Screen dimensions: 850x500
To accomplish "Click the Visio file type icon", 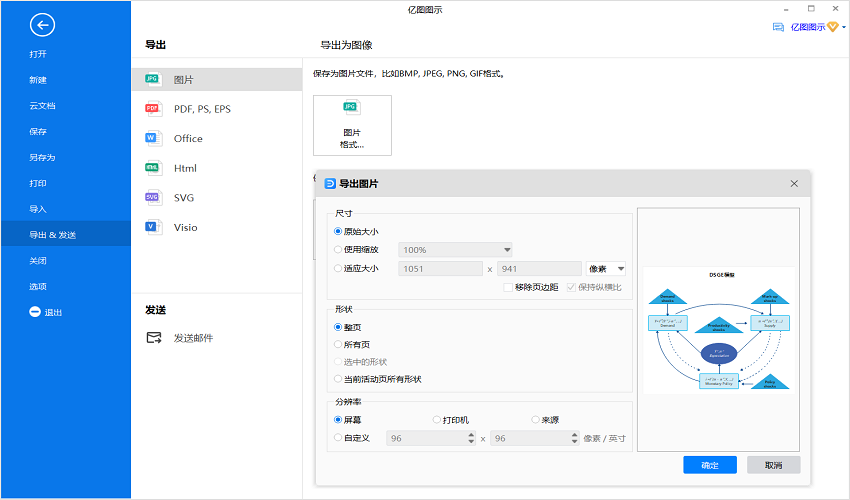I will [153, 227].
